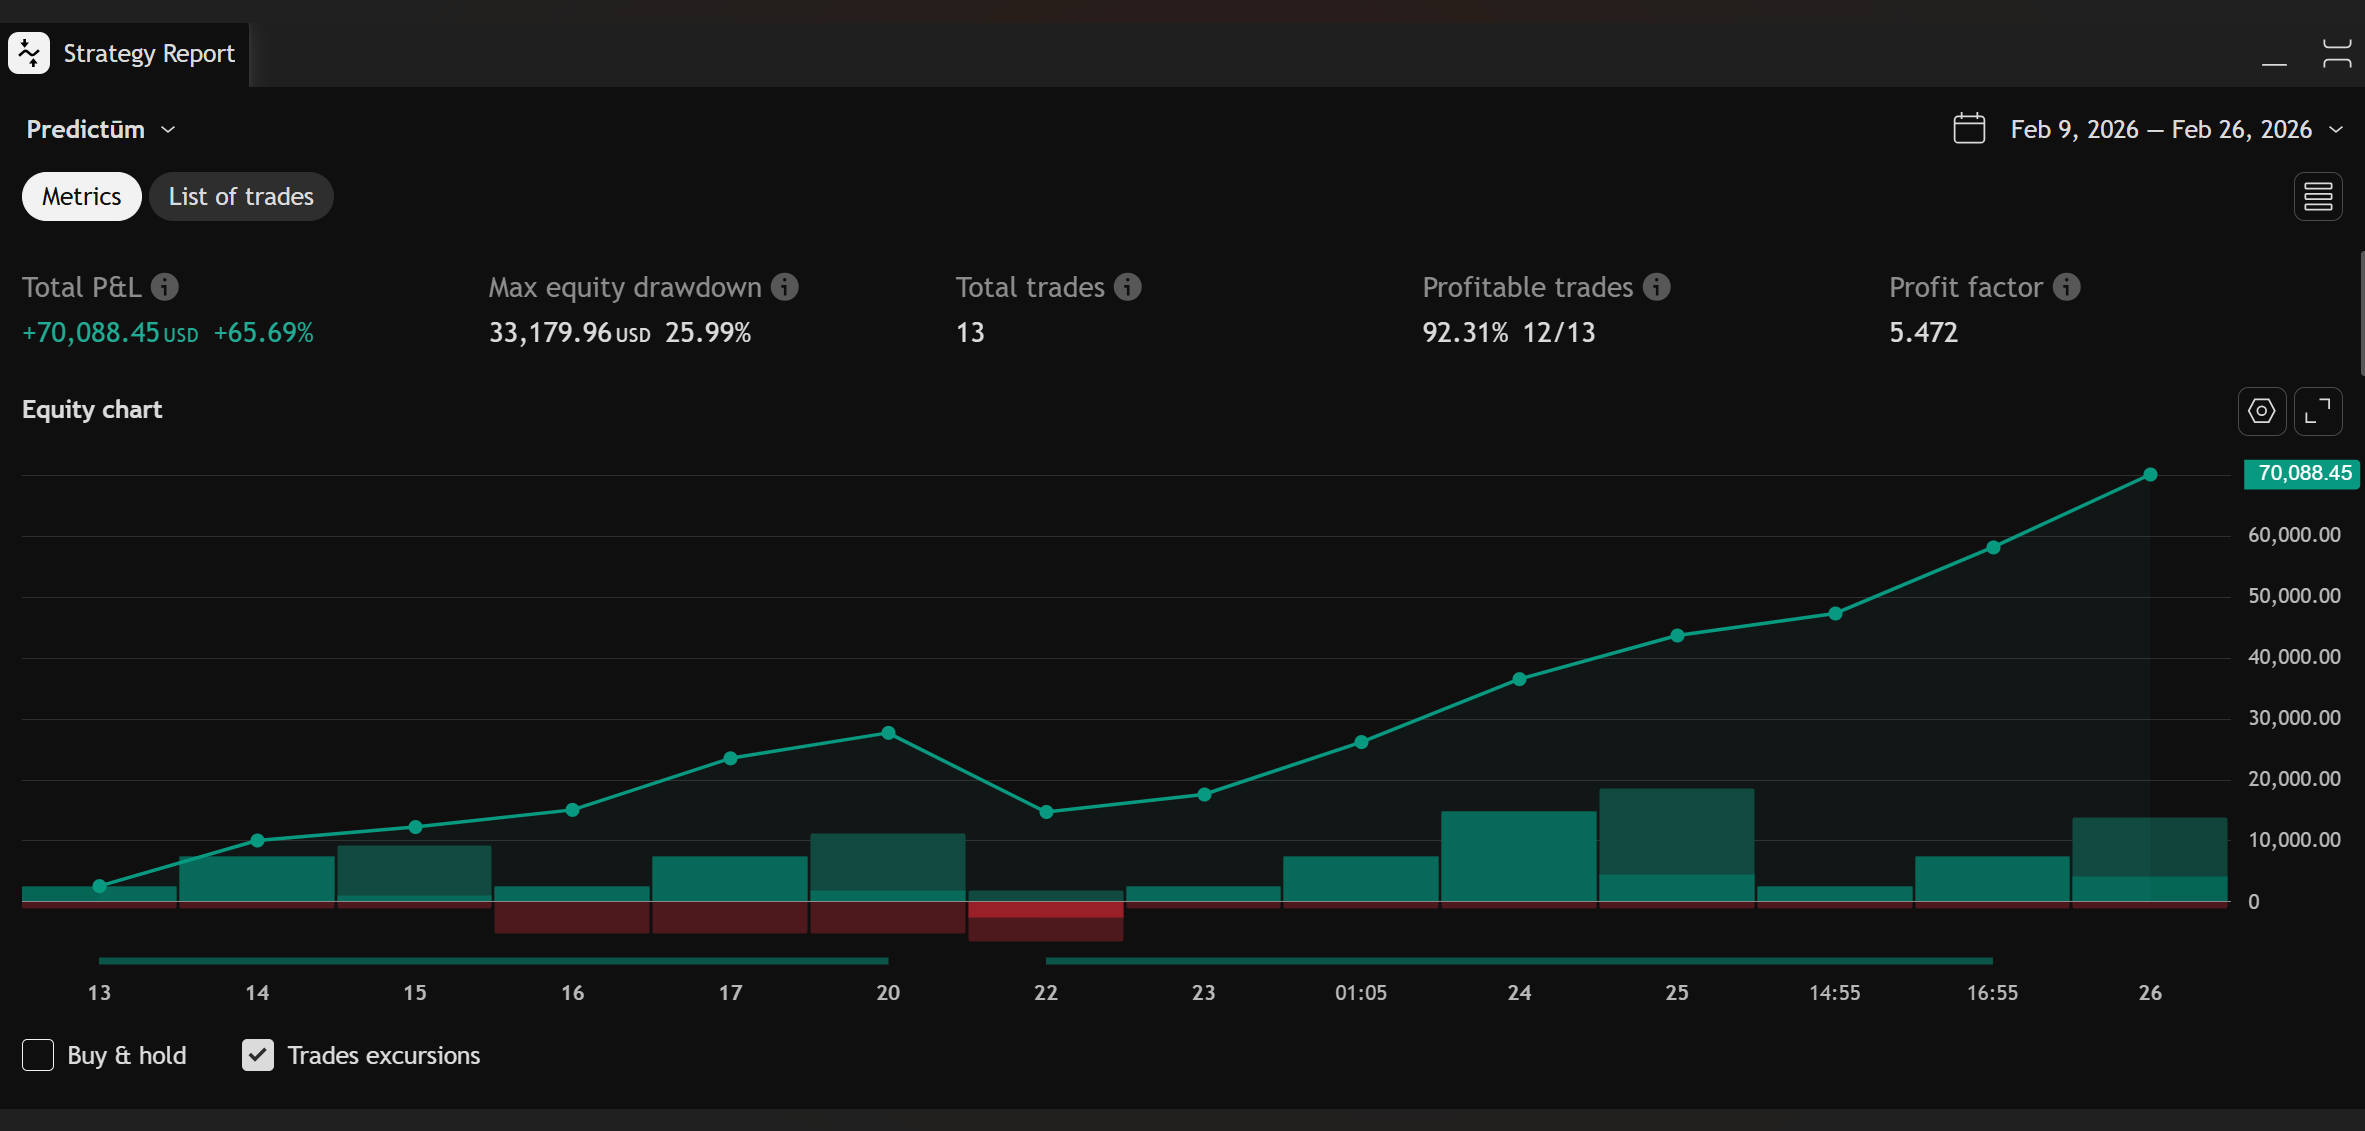Screen dimensions: 2365x1131
Task: Open the date range chevron arrow
Action: click(2337, 129)
